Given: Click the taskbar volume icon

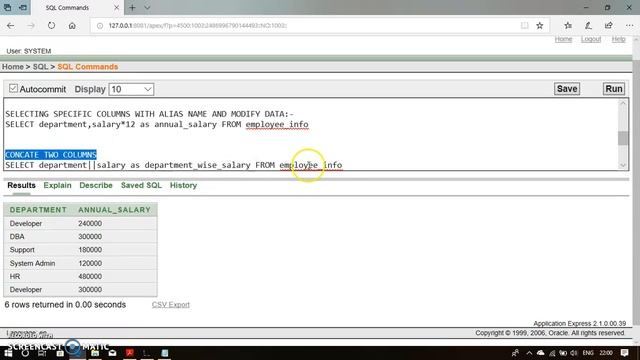Looking at the screenshot, I should click(x=574, y=353).
